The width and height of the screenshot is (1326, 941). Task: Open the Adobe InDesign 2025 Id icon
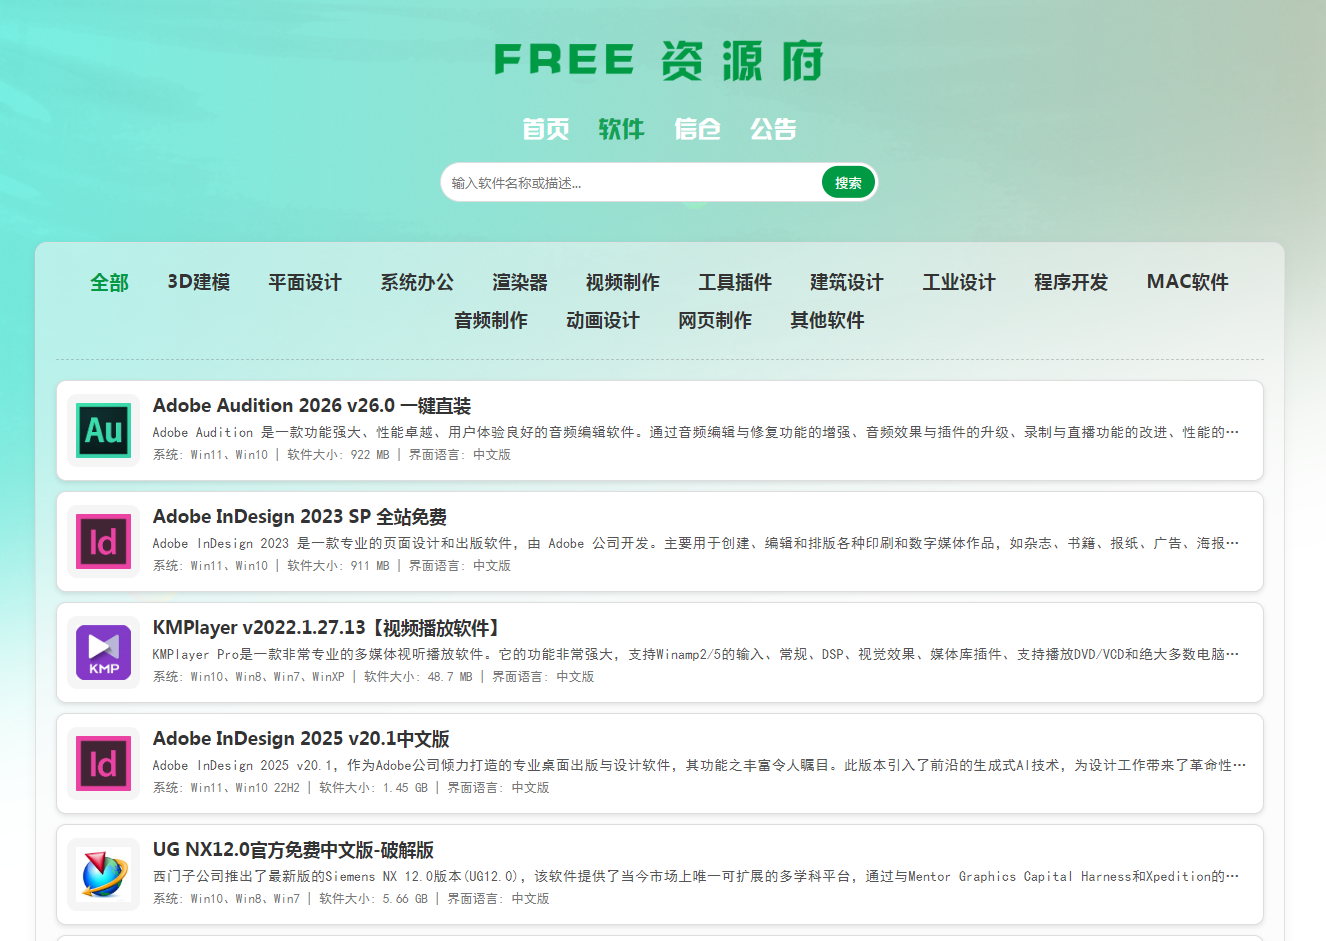104,764
